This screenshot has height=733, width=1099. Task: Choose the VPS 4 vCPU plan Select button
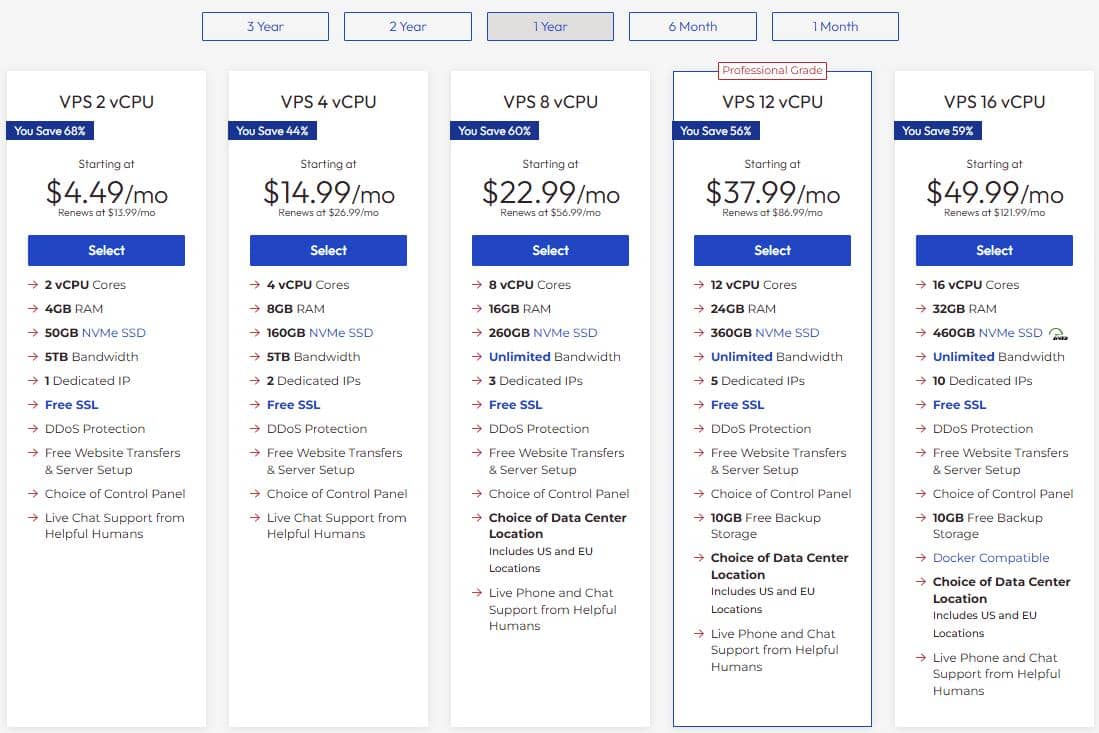328,251
